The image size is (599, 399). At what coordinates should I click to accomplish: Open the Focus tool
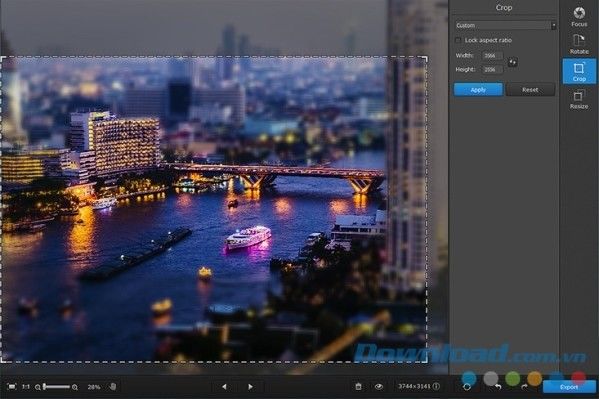click(579, 17)
